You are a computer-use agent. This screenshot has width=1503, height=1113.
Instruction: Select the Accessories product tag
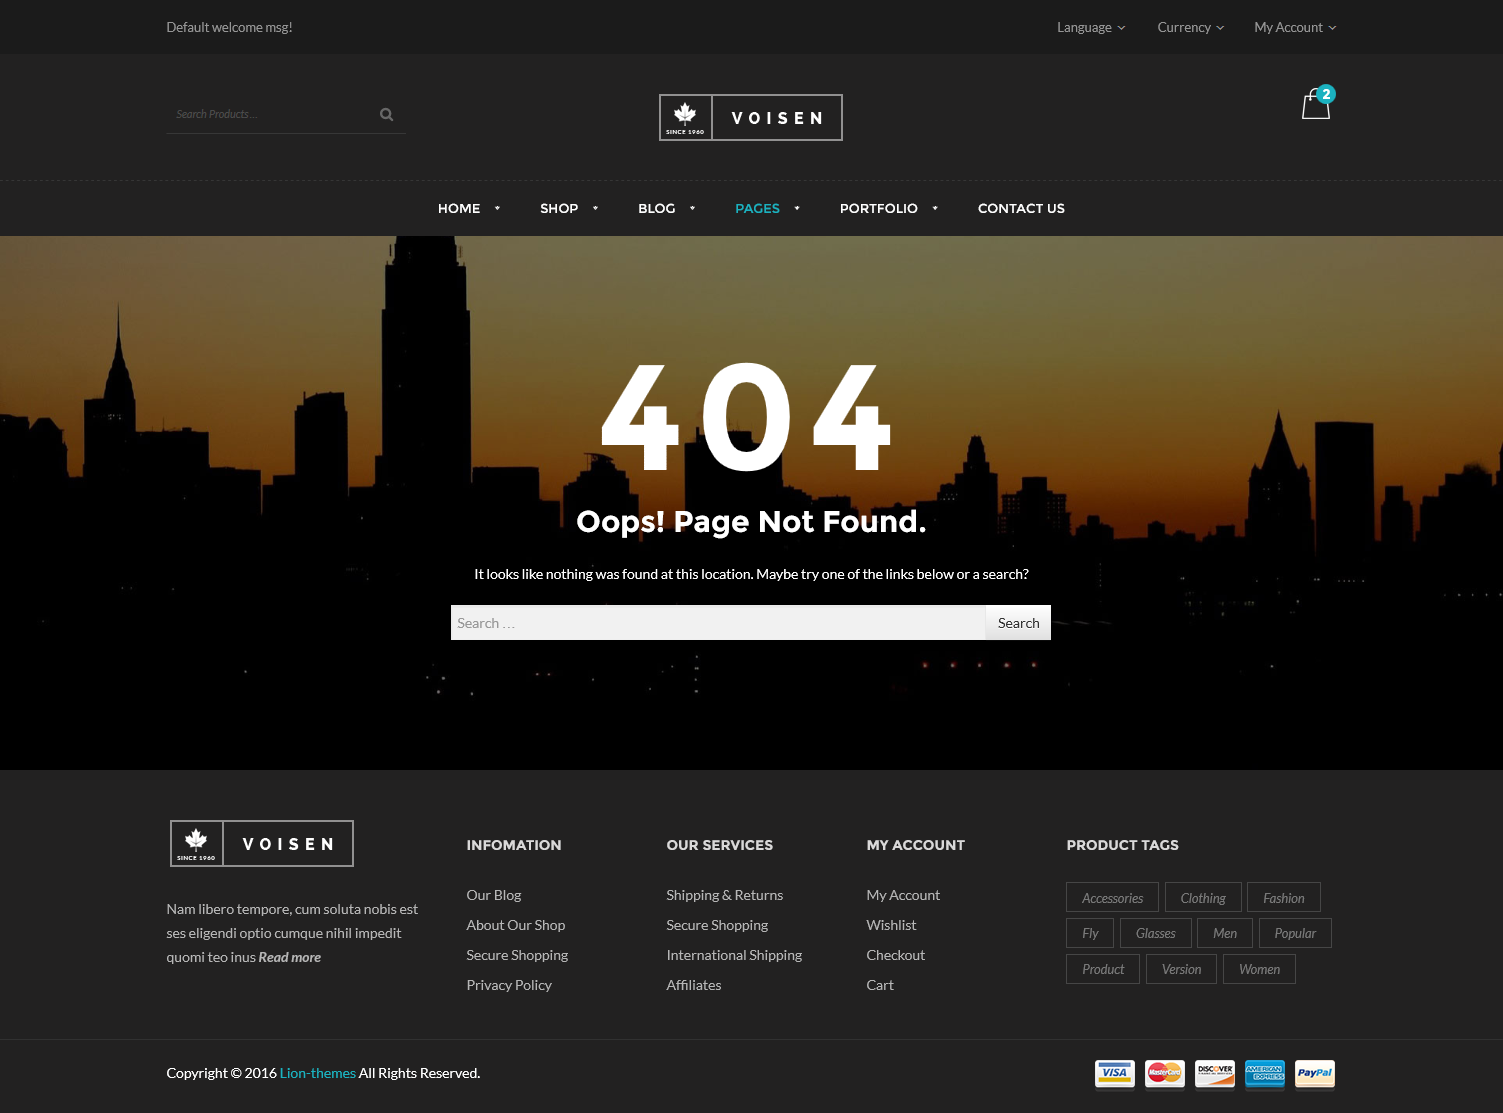(1112, 898)
